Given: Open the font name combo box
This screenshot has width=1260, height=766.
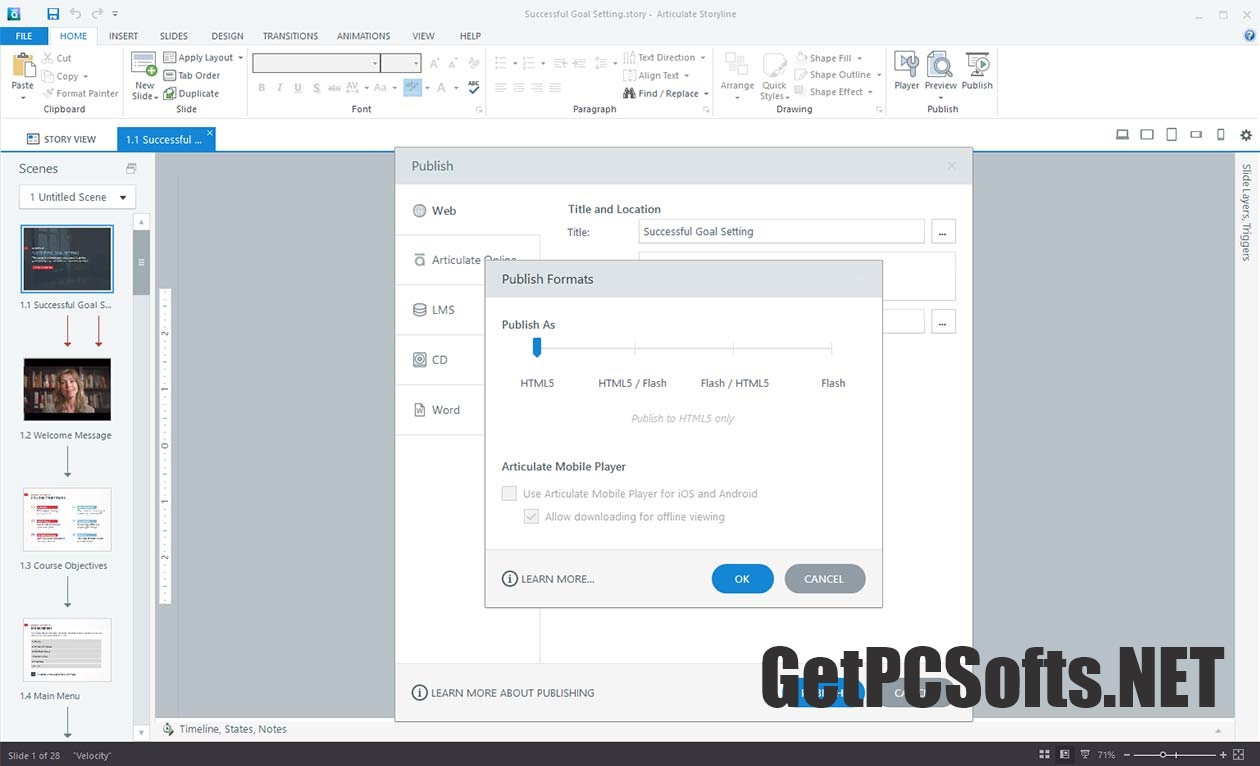Looking at the screenshot, I should pos(316,63).
